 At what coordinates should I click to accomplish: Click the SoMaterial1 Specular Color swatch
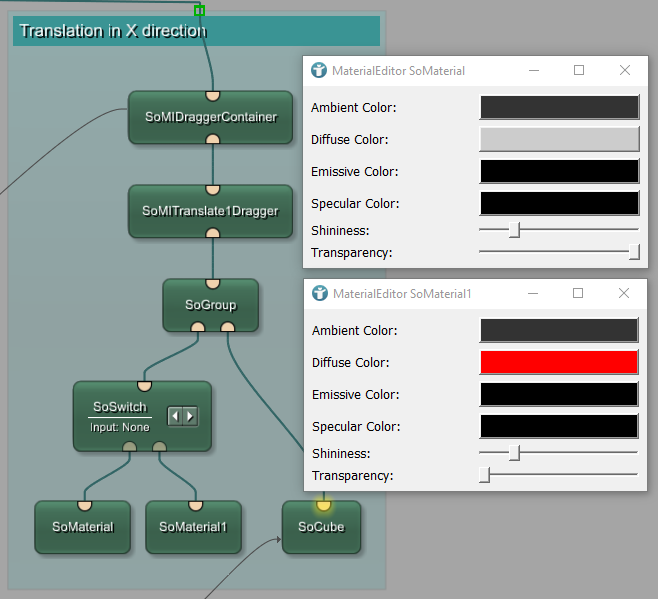(559, 426)
